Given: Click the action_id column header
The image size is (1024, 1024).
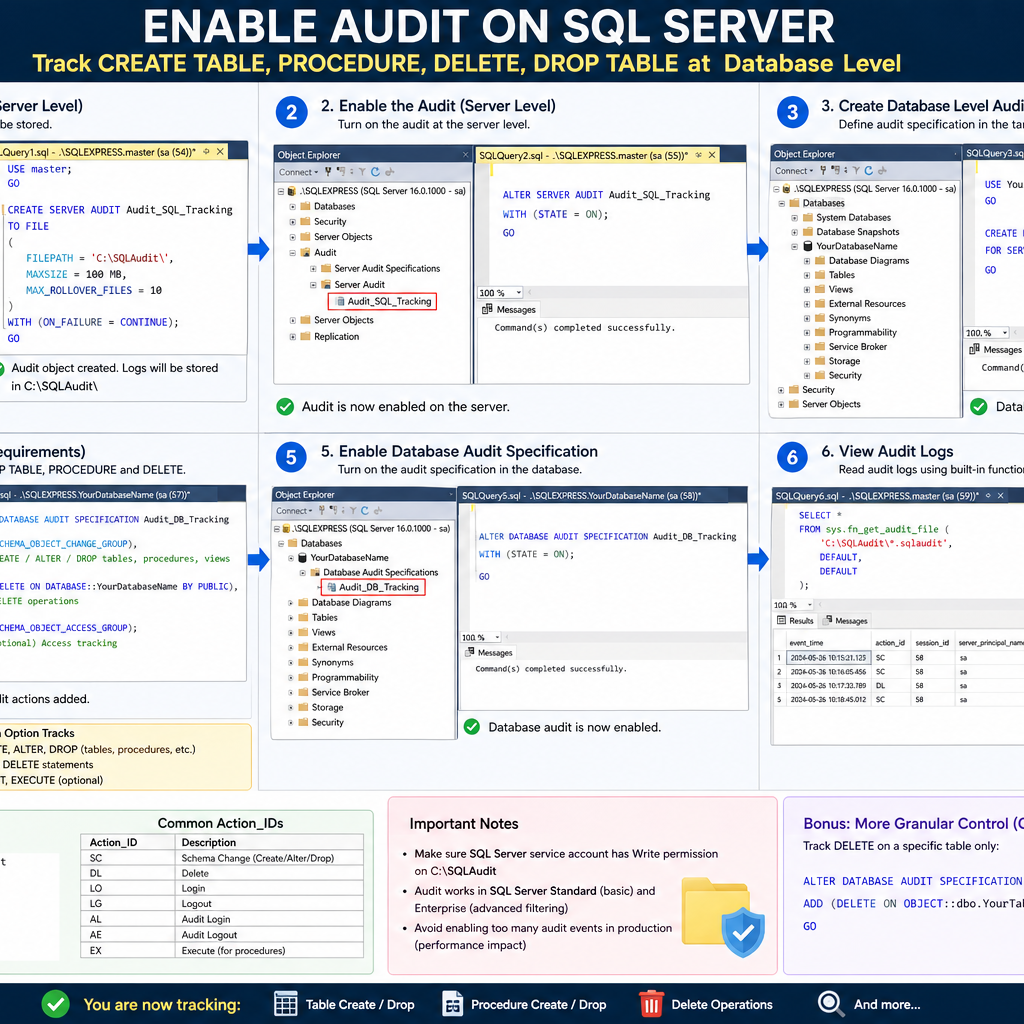Looking at the screenshot, I should point(890,643).
